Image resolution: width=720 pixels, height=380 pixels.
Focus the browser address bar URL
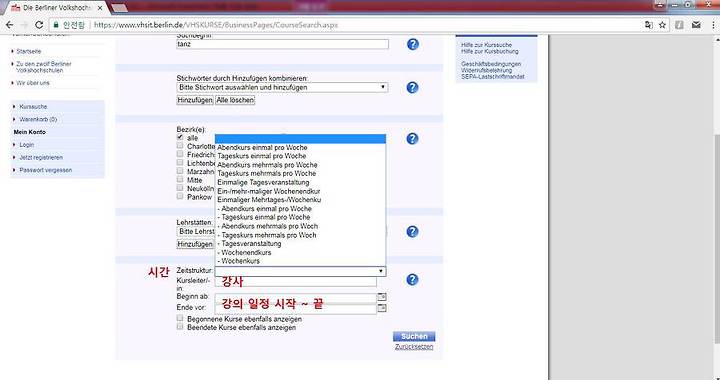click(216, 25)
